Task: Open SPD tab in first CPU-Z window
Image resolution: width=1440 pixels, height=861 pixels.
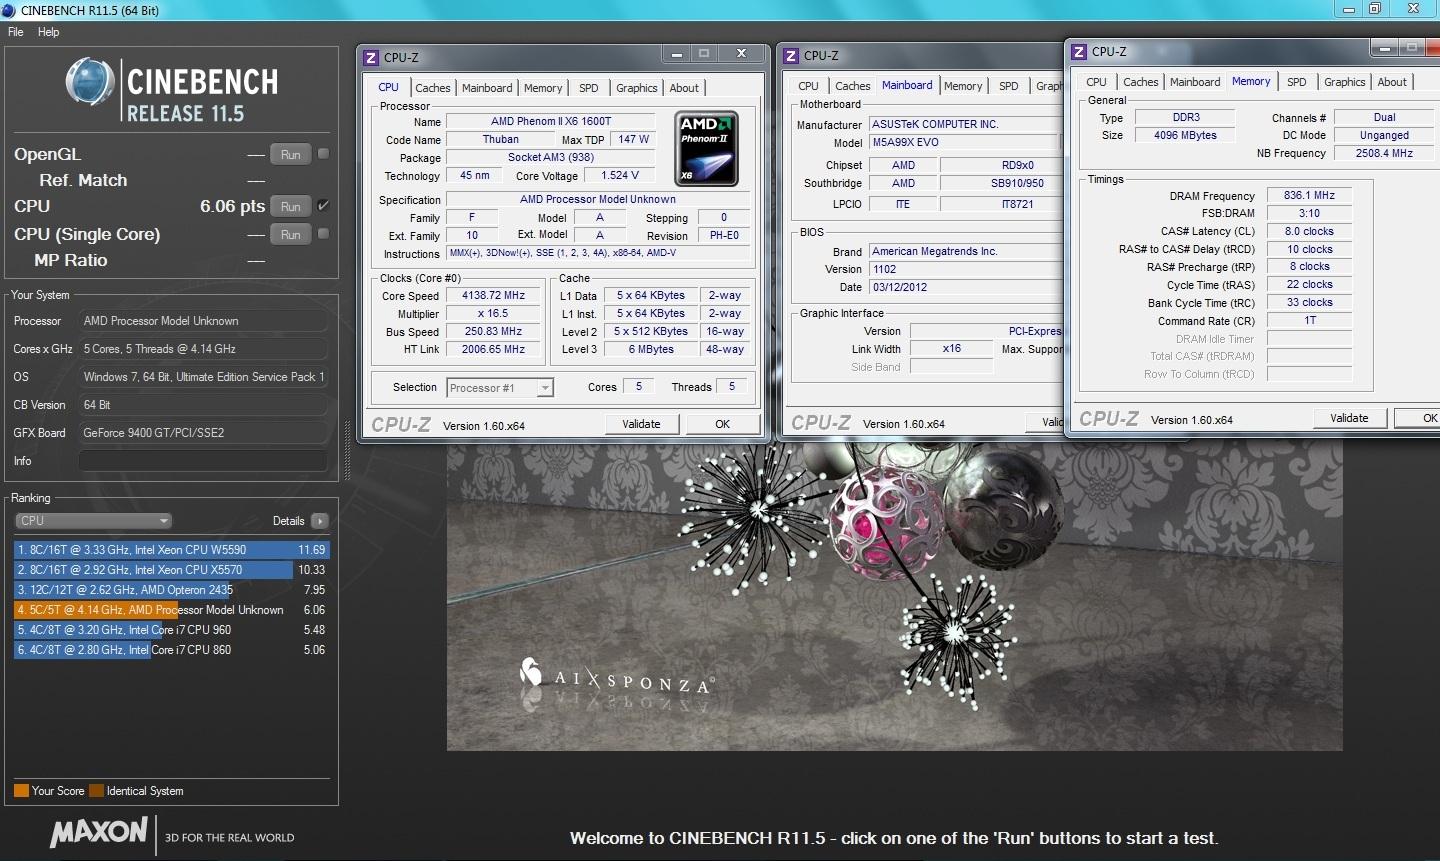Action: (589, 88)
